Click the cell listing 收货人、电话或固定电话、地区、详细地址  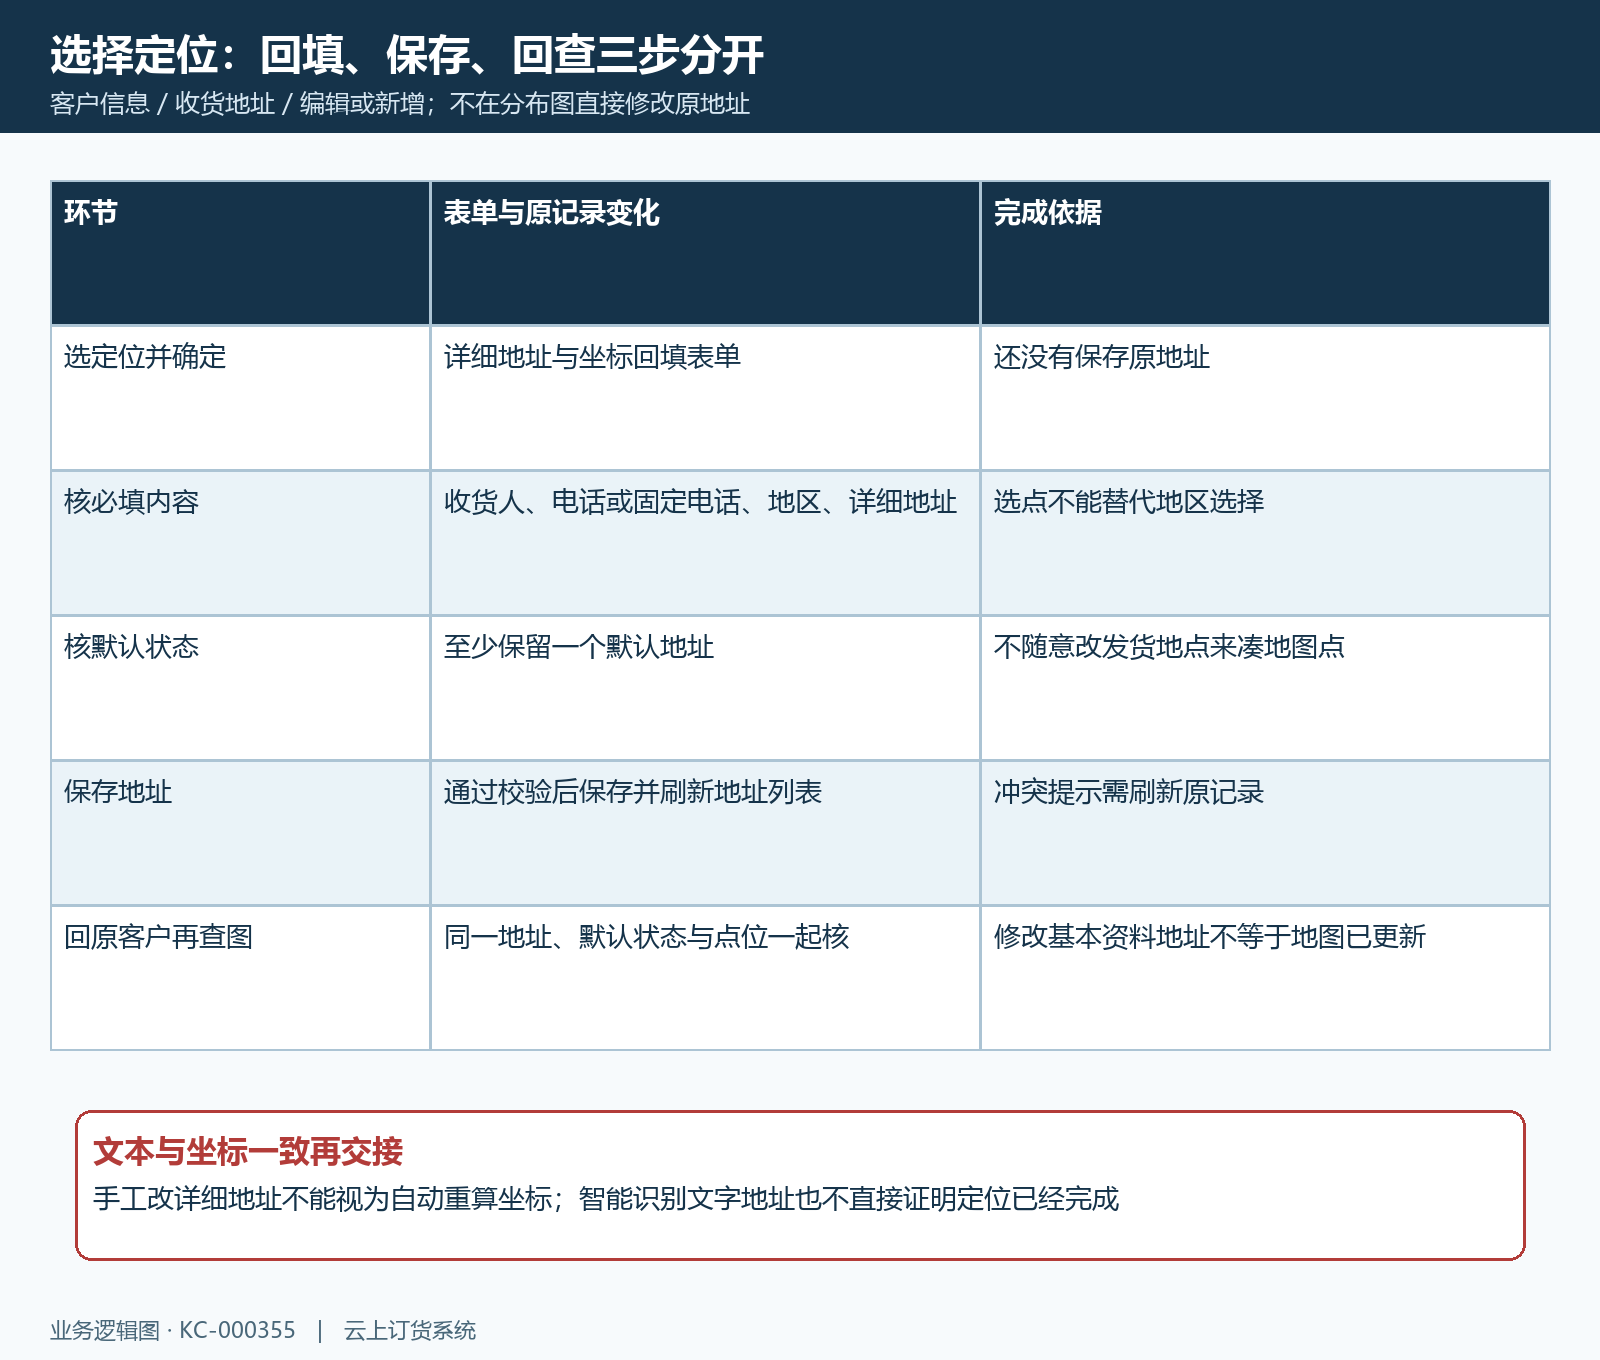(705, 543)
